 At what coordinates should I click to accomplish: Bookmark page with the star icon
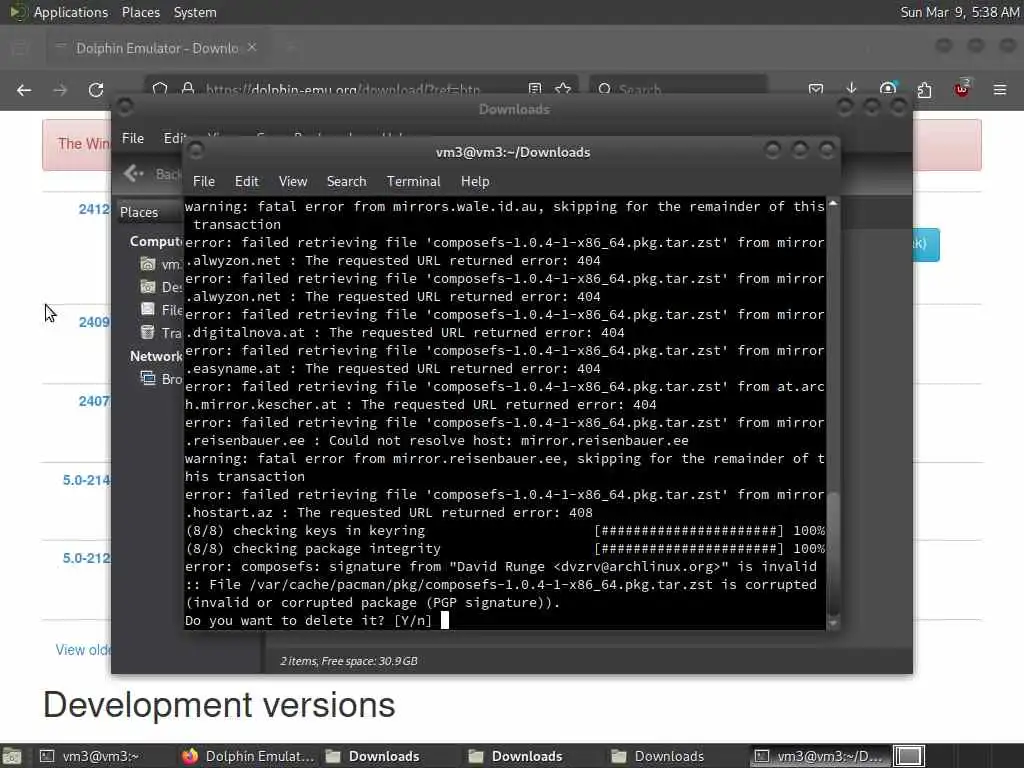click(563, 88)
